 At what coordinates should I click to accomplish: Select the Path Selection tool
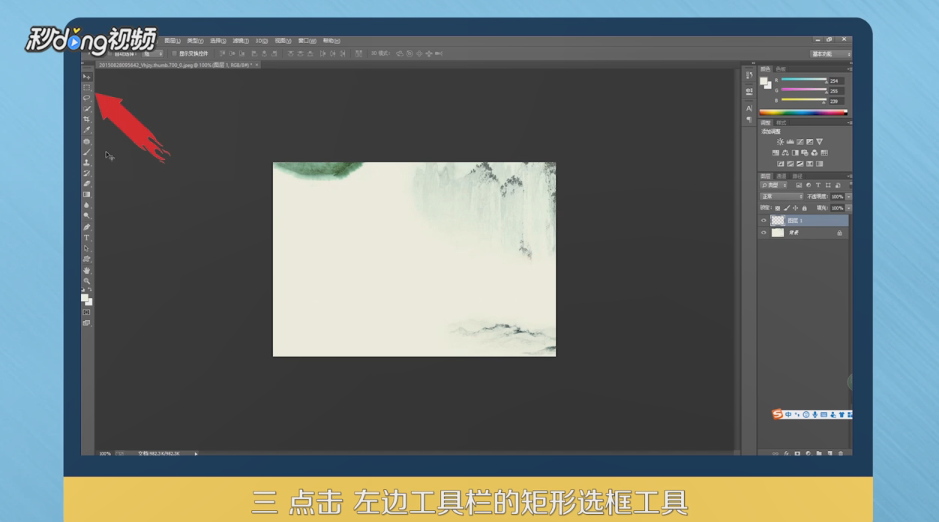[87, 248]
